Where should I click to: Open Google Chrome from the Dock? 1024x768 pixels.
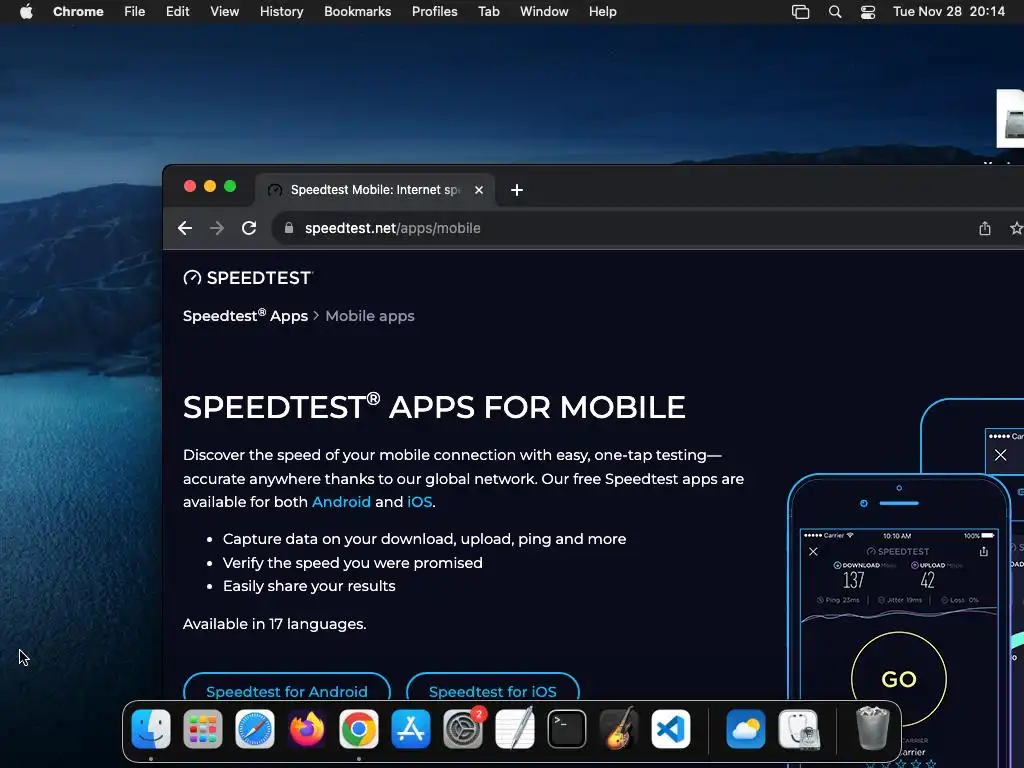pyautogui.click(x=359, y=728)
